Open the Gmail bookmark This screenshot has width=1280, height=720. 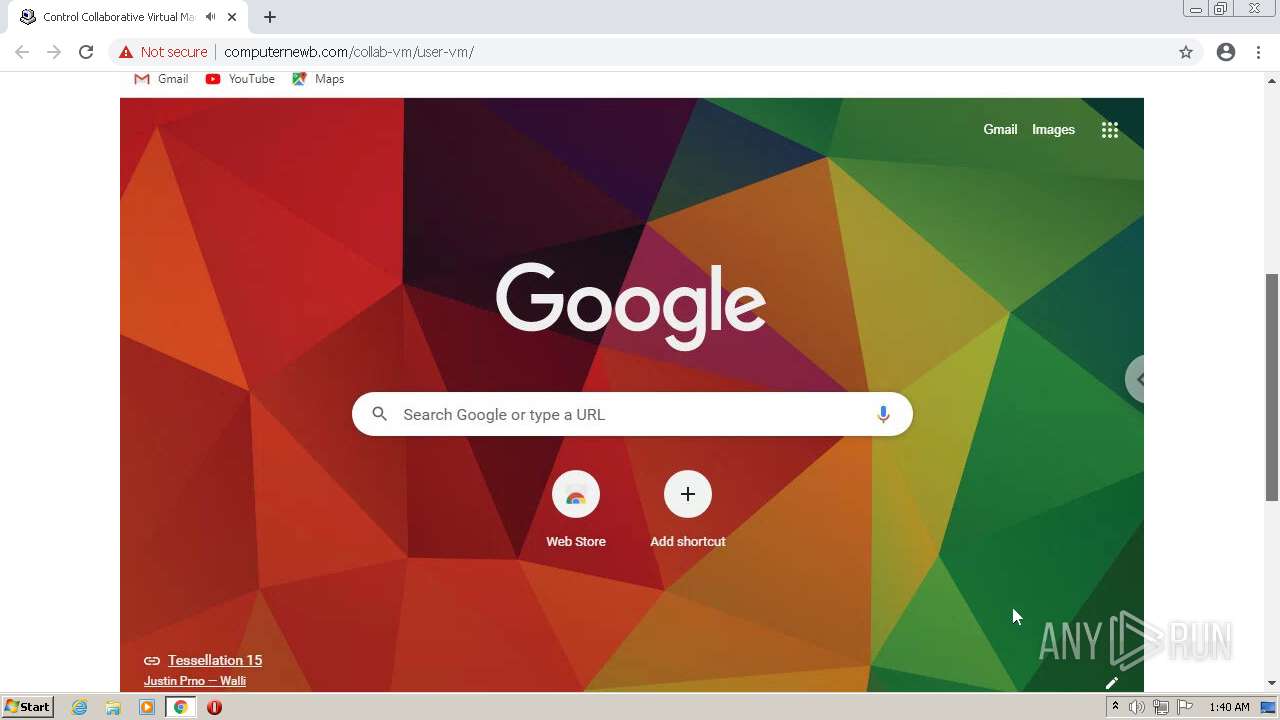coord(161,79)
